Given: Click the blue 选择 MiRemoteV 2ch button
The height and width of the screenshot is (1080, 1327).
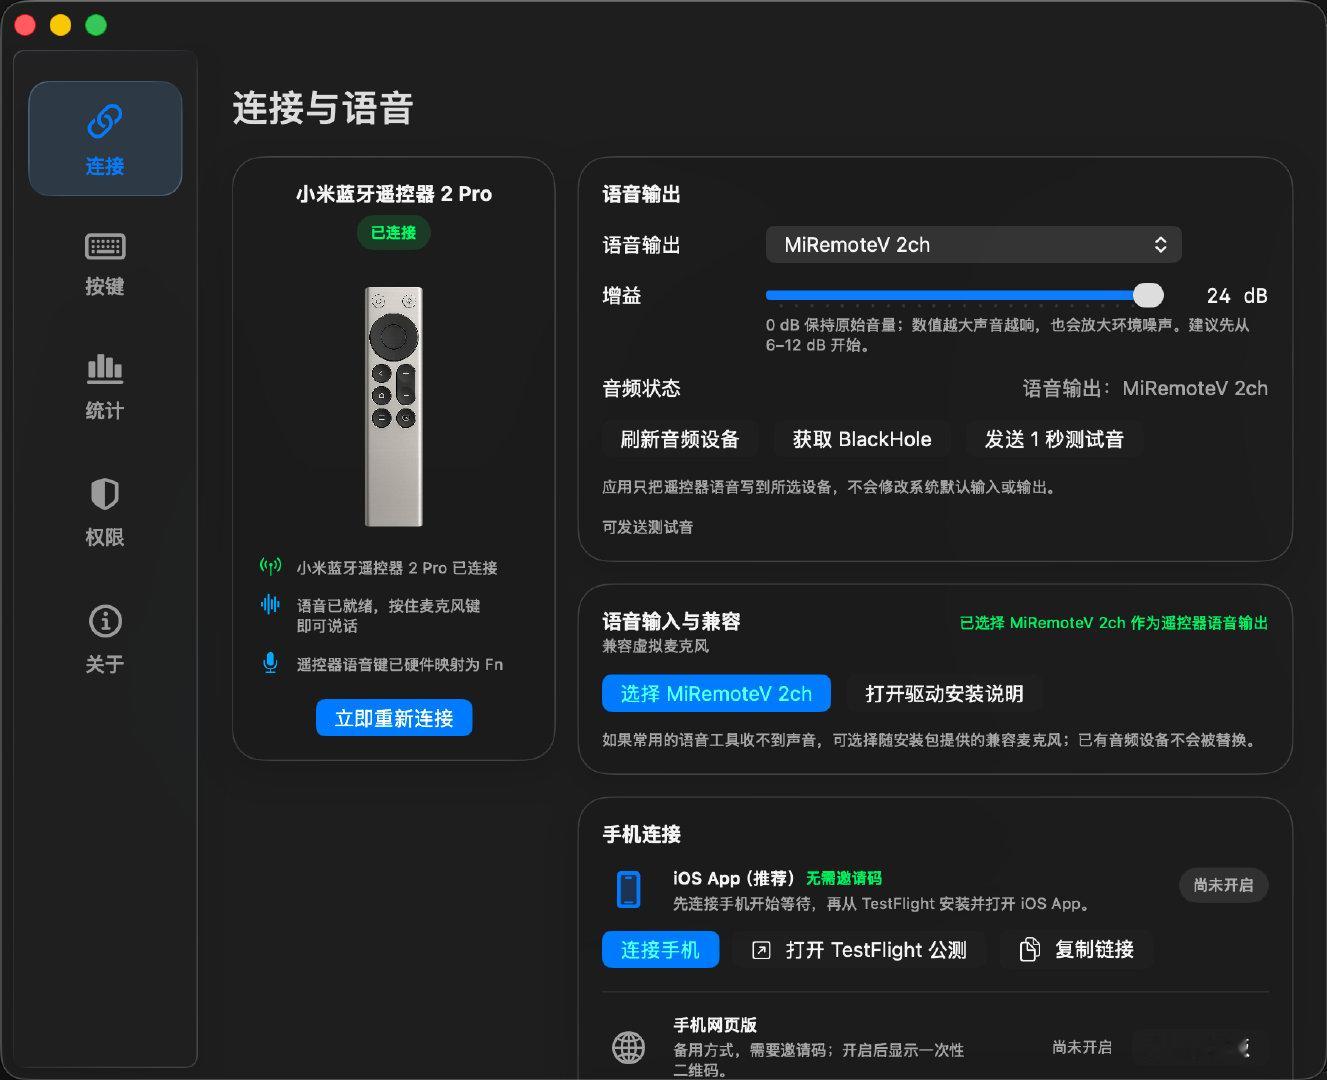Looking at the screenshot, I should 716,694.
